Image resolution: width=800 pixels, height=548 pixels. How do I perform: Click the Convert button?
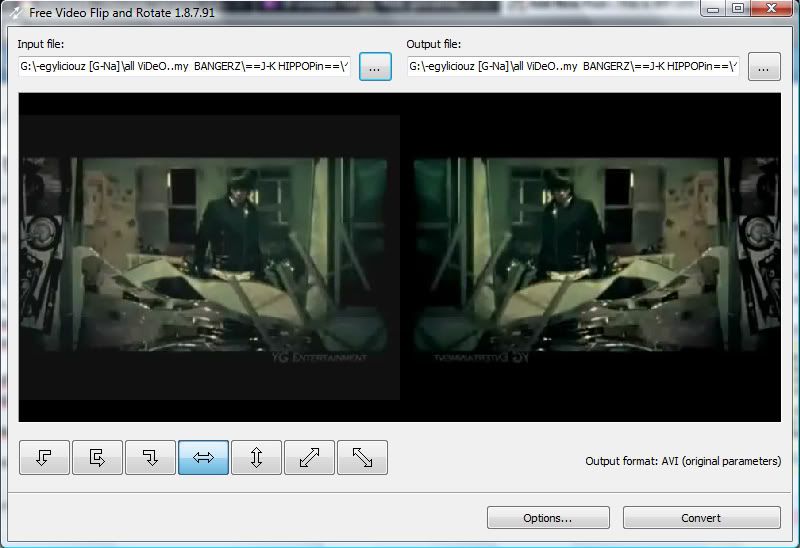[x=702, y=518]
